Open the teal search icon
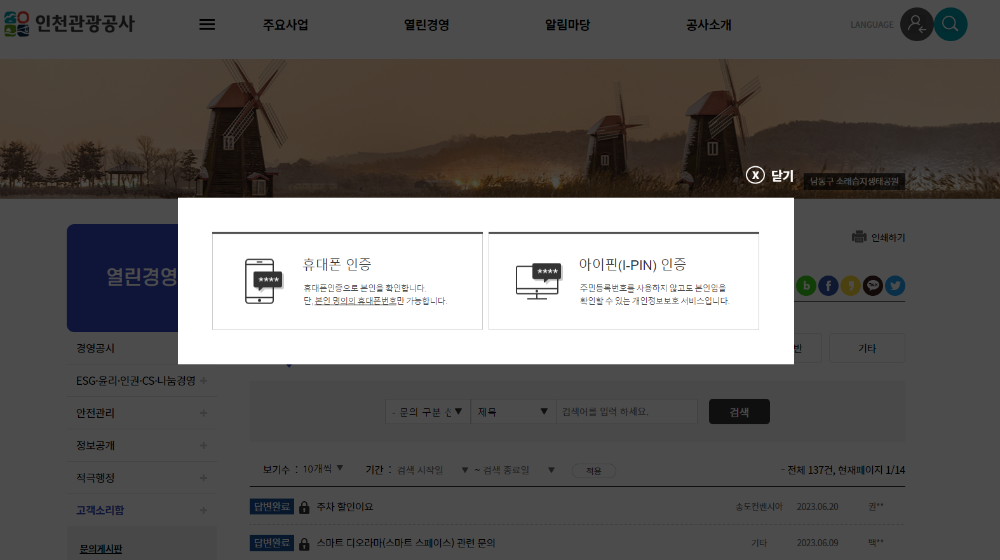This screenshot has height=560, width=1000. click(x=950, y=24)
